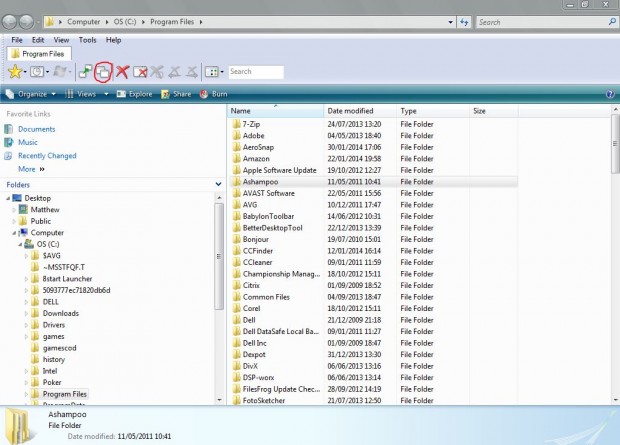Image resolution: width=620 pixels, height=445 pixels.
Task: Go forward with the Forward arrow button
Action: 26,22
